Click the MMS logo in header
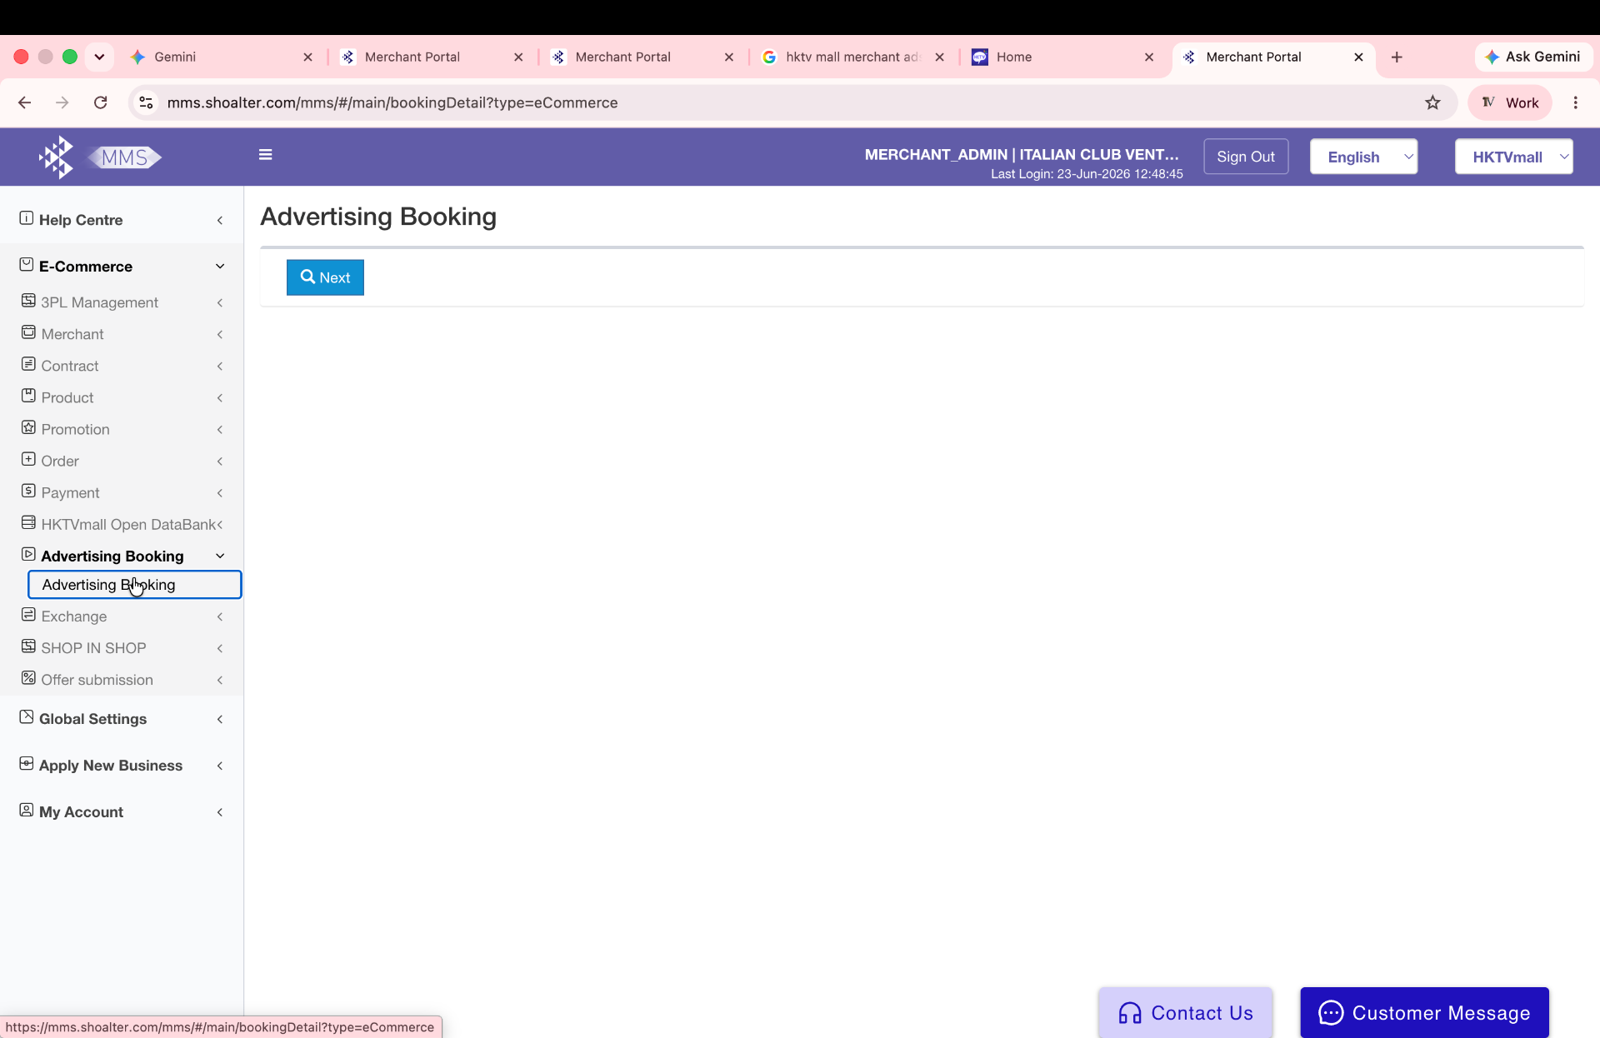Image resolution: width=1600 pixels, height=1038 pixels. tap(99, 157)
